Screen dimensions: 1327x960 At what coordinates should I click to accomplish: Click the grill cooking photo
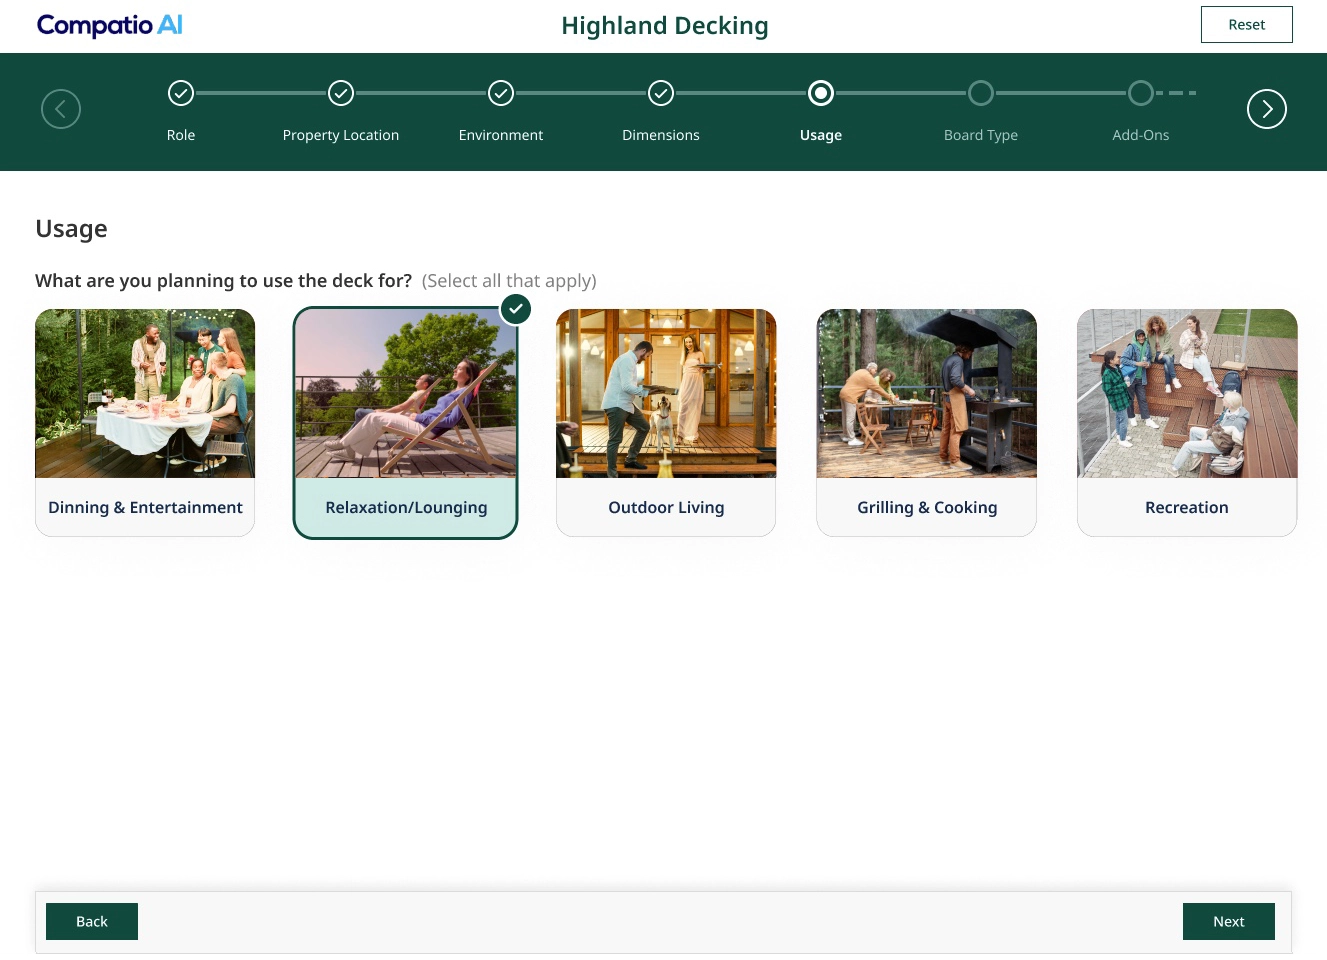click(927, 393)
